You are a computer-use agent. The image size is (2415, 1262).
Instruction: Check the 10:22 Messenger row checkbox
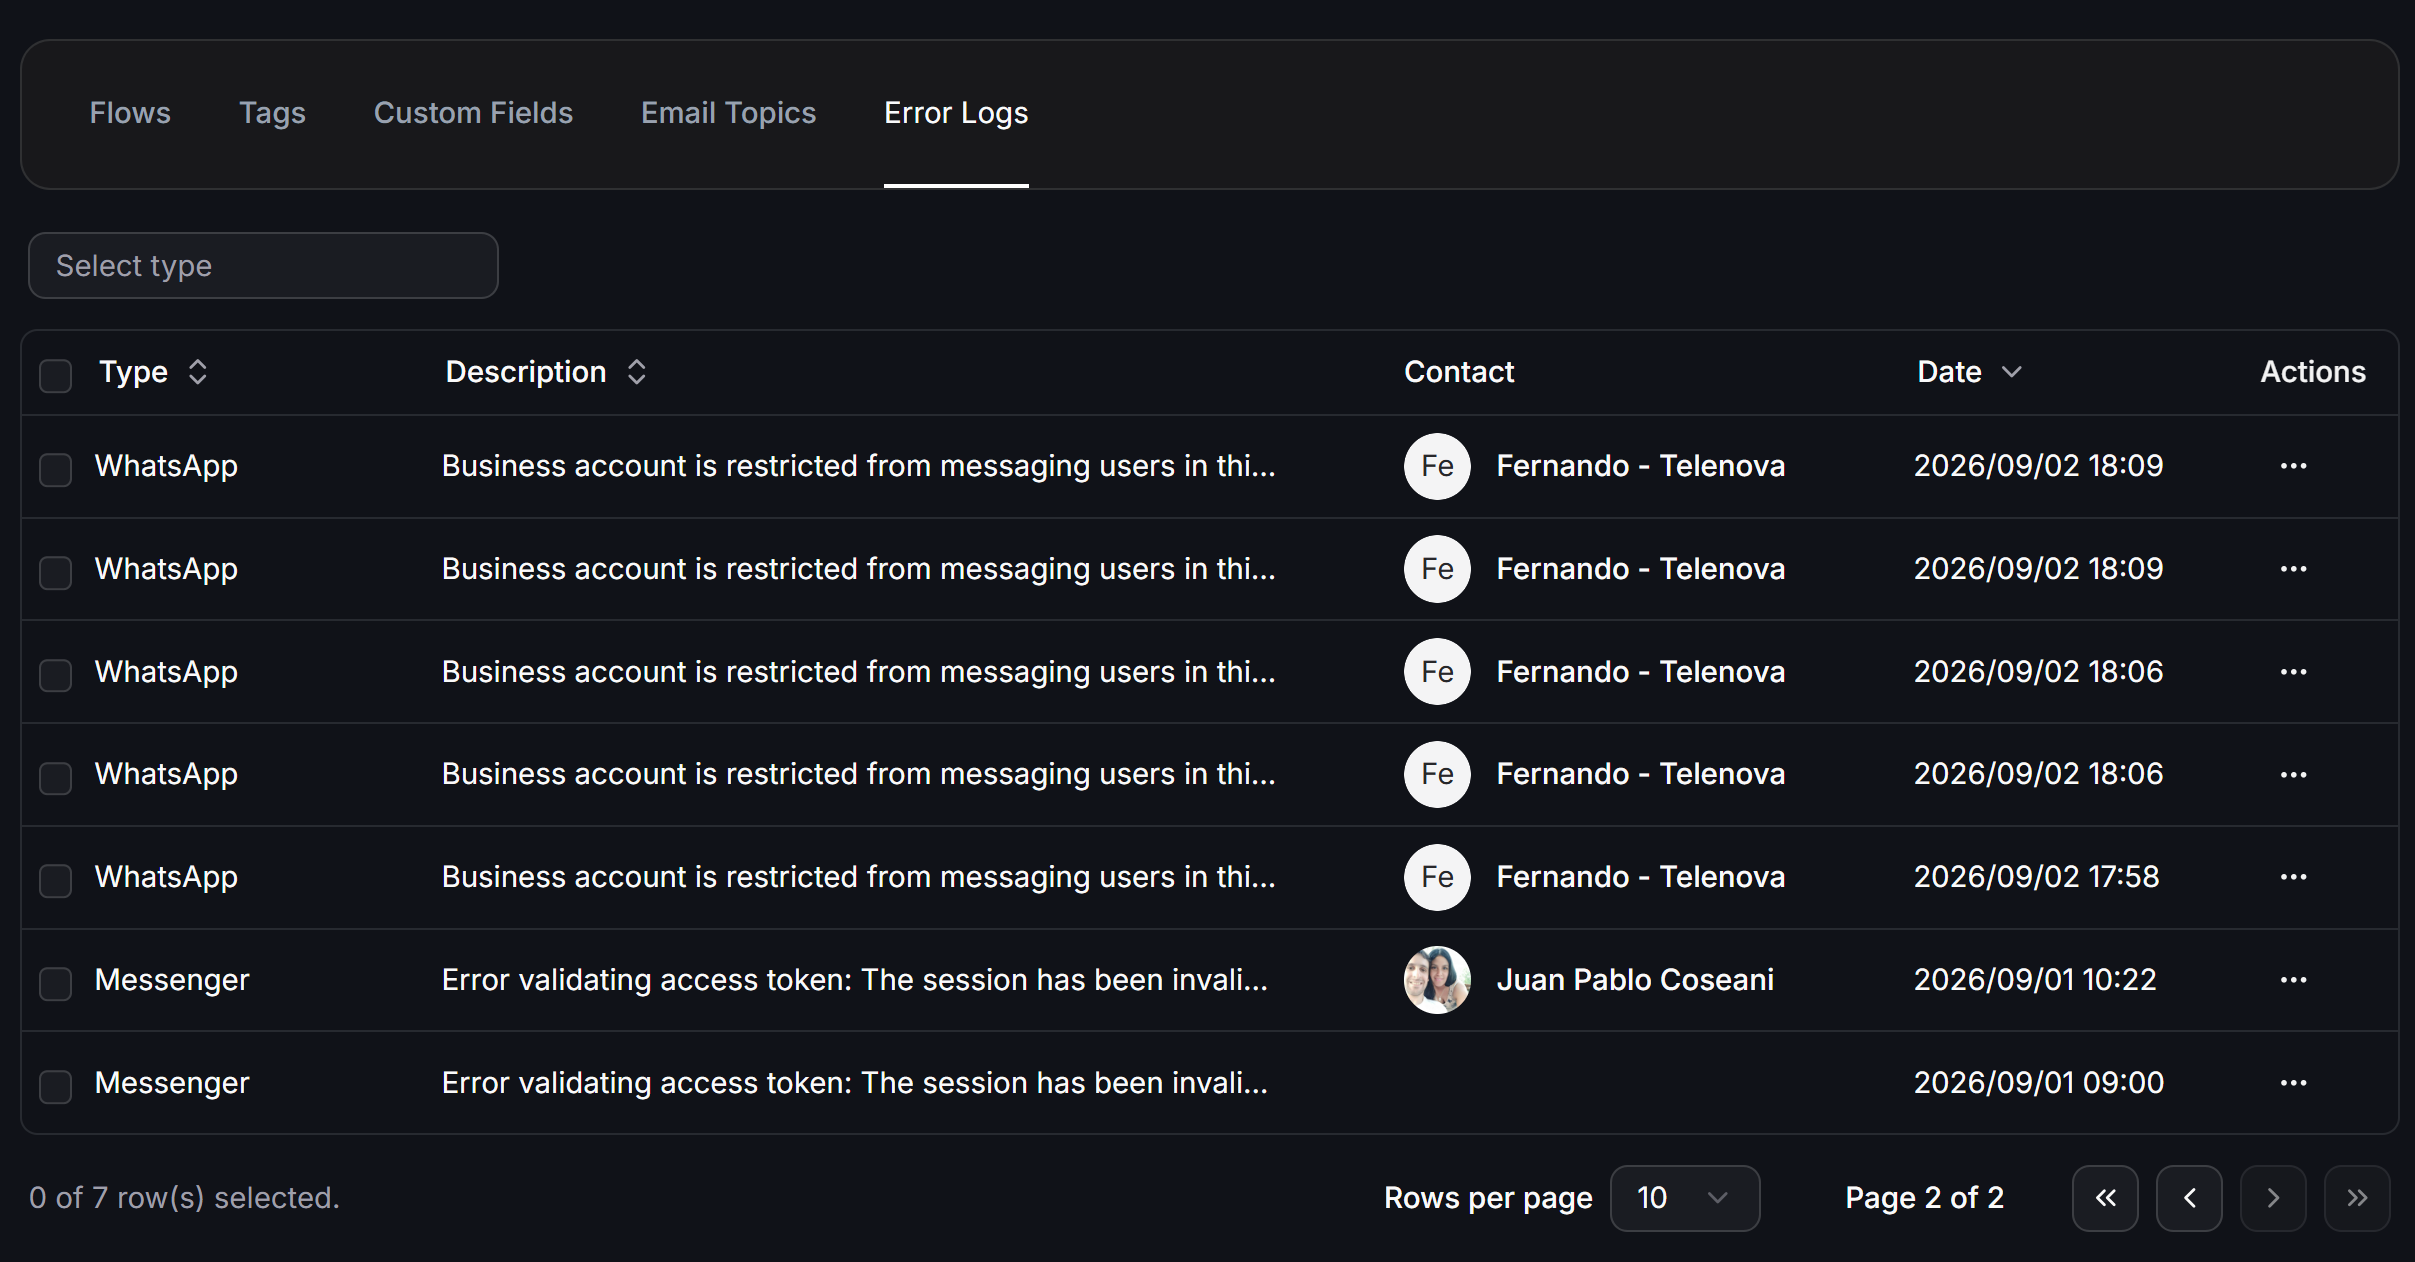click(x=55, y=984)
